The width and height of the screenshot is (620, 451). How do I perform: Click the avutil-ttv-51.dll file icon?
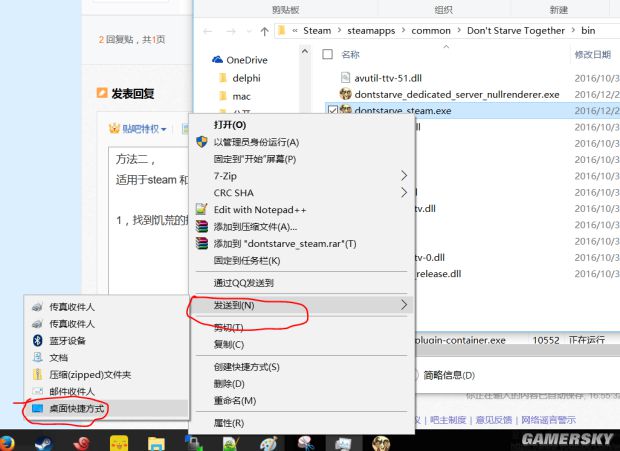tap(345, 77)
